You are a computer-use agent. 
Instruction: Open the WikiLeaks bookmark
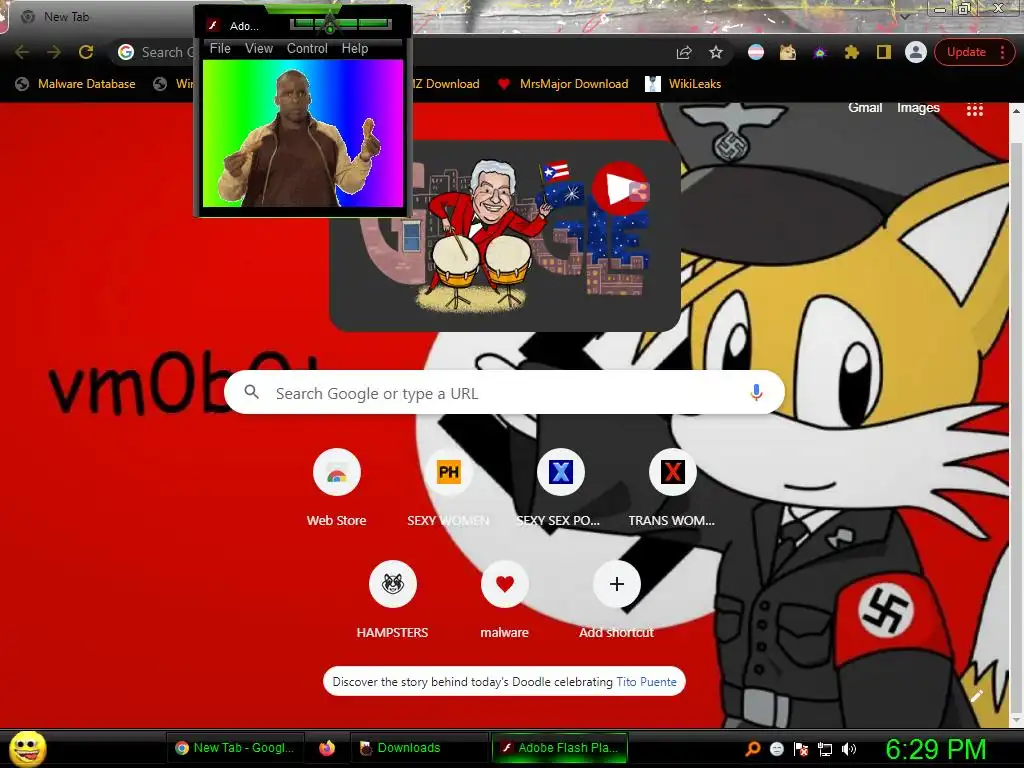pyautogui.click(x=684, y=84)
